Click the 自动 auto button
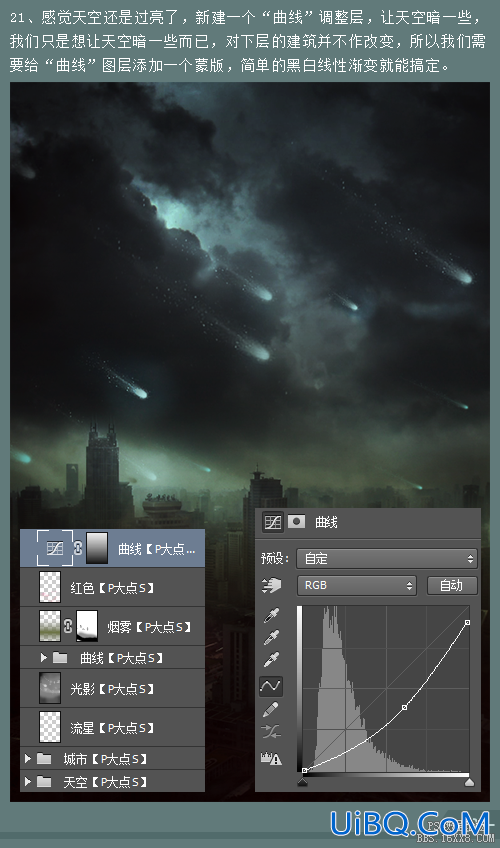 (452, 585)
